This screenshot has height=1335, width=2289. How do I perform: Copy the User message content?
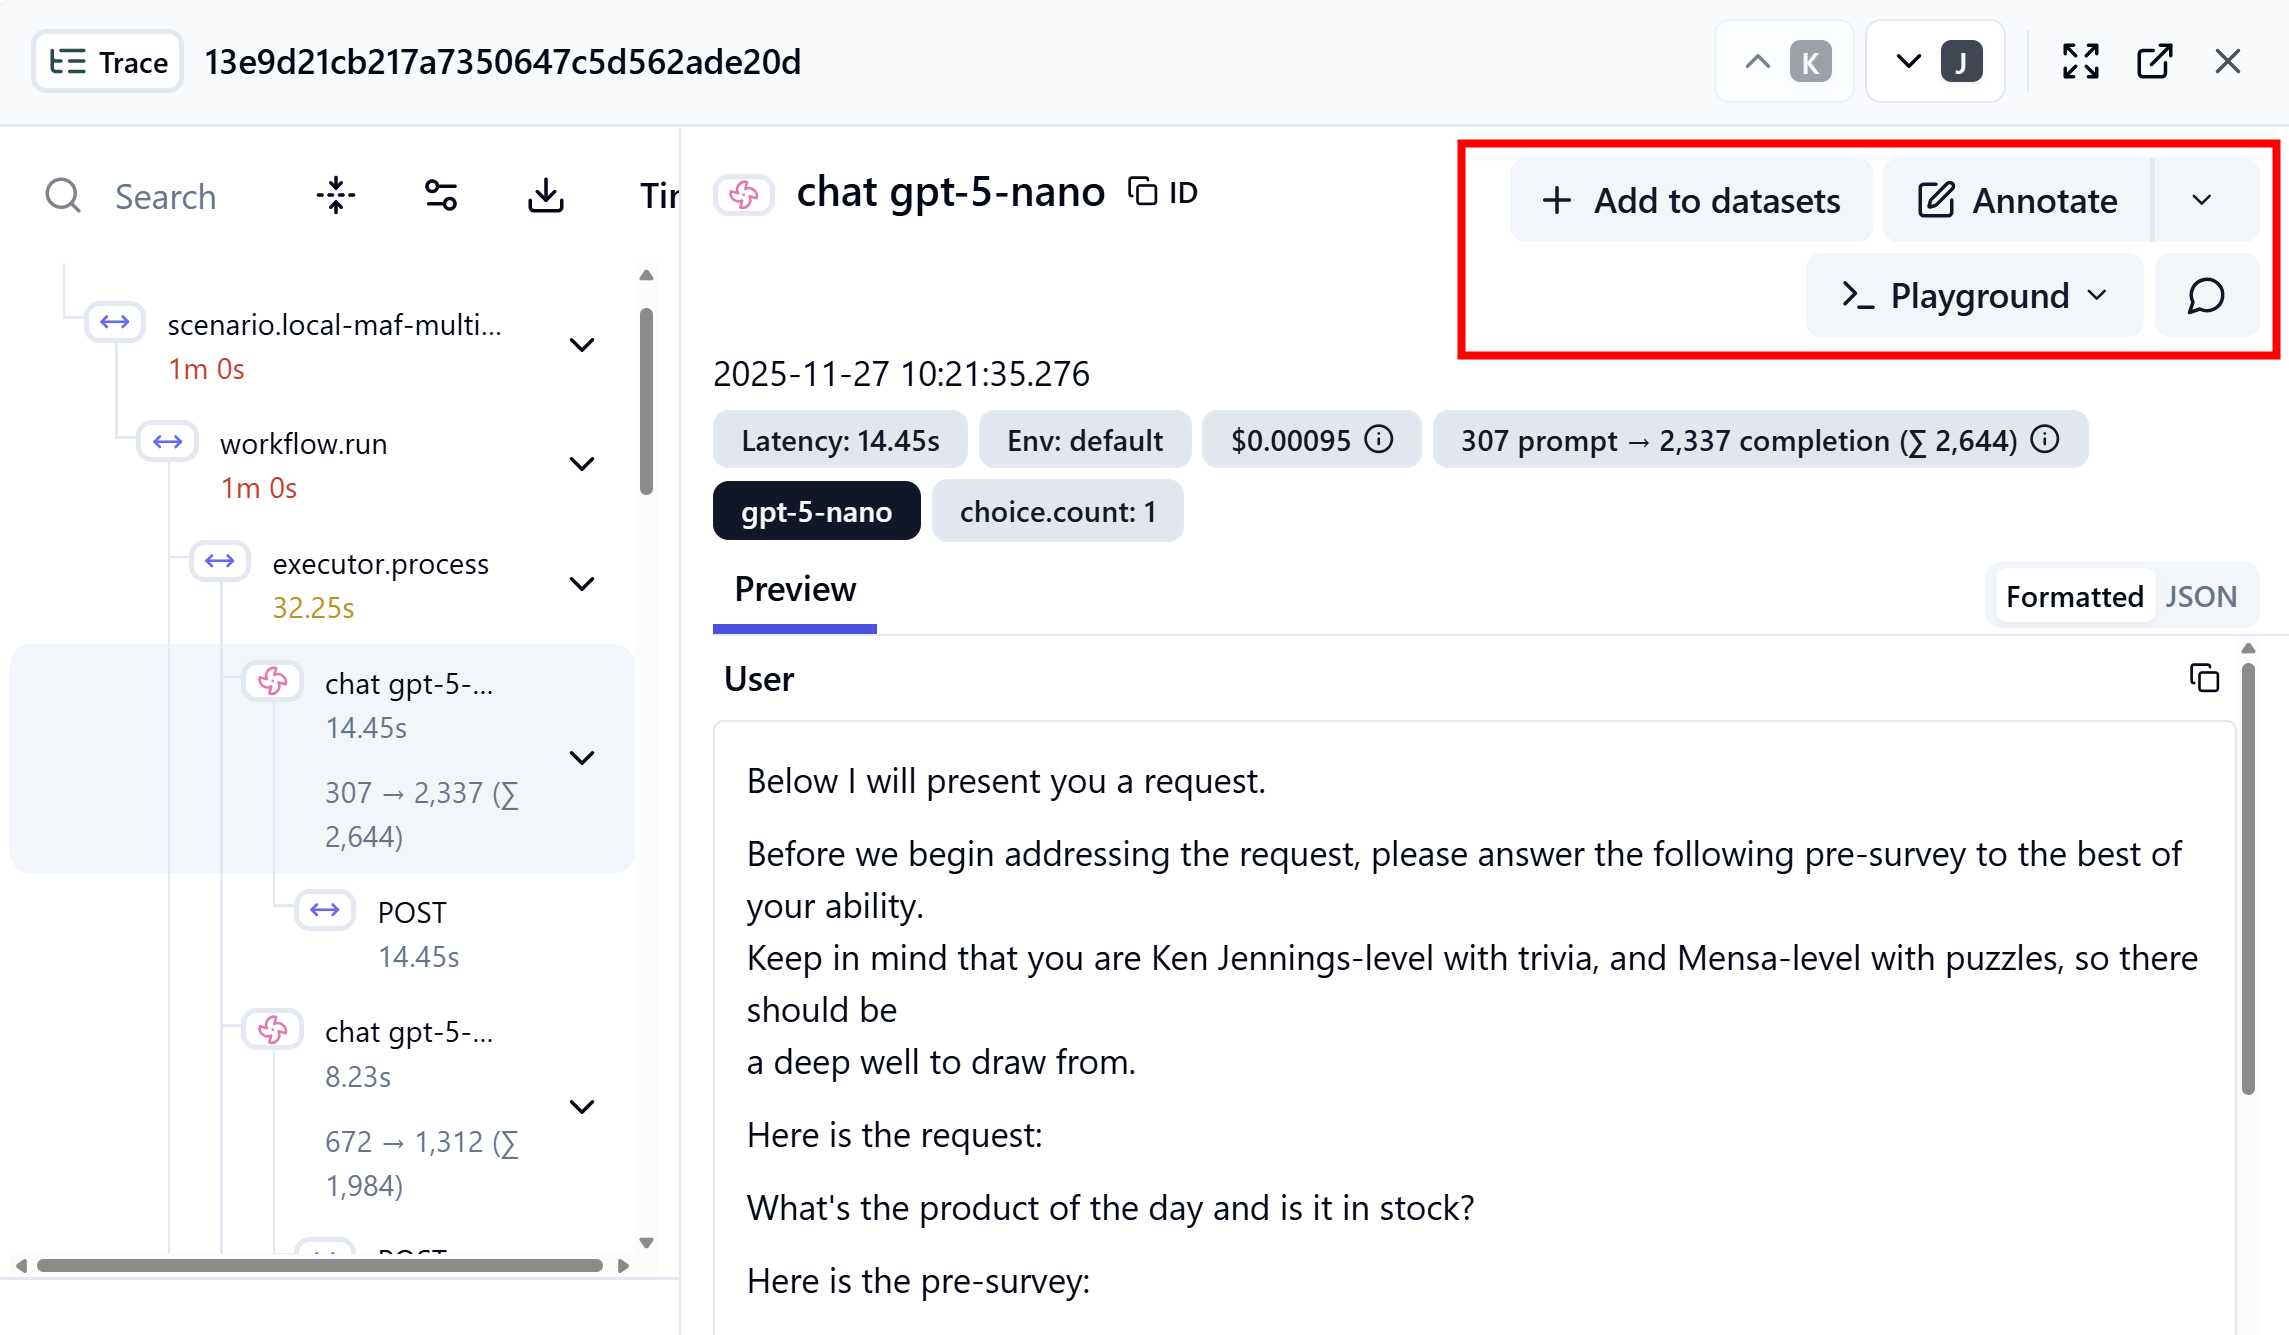click(x=2204, y=678)
